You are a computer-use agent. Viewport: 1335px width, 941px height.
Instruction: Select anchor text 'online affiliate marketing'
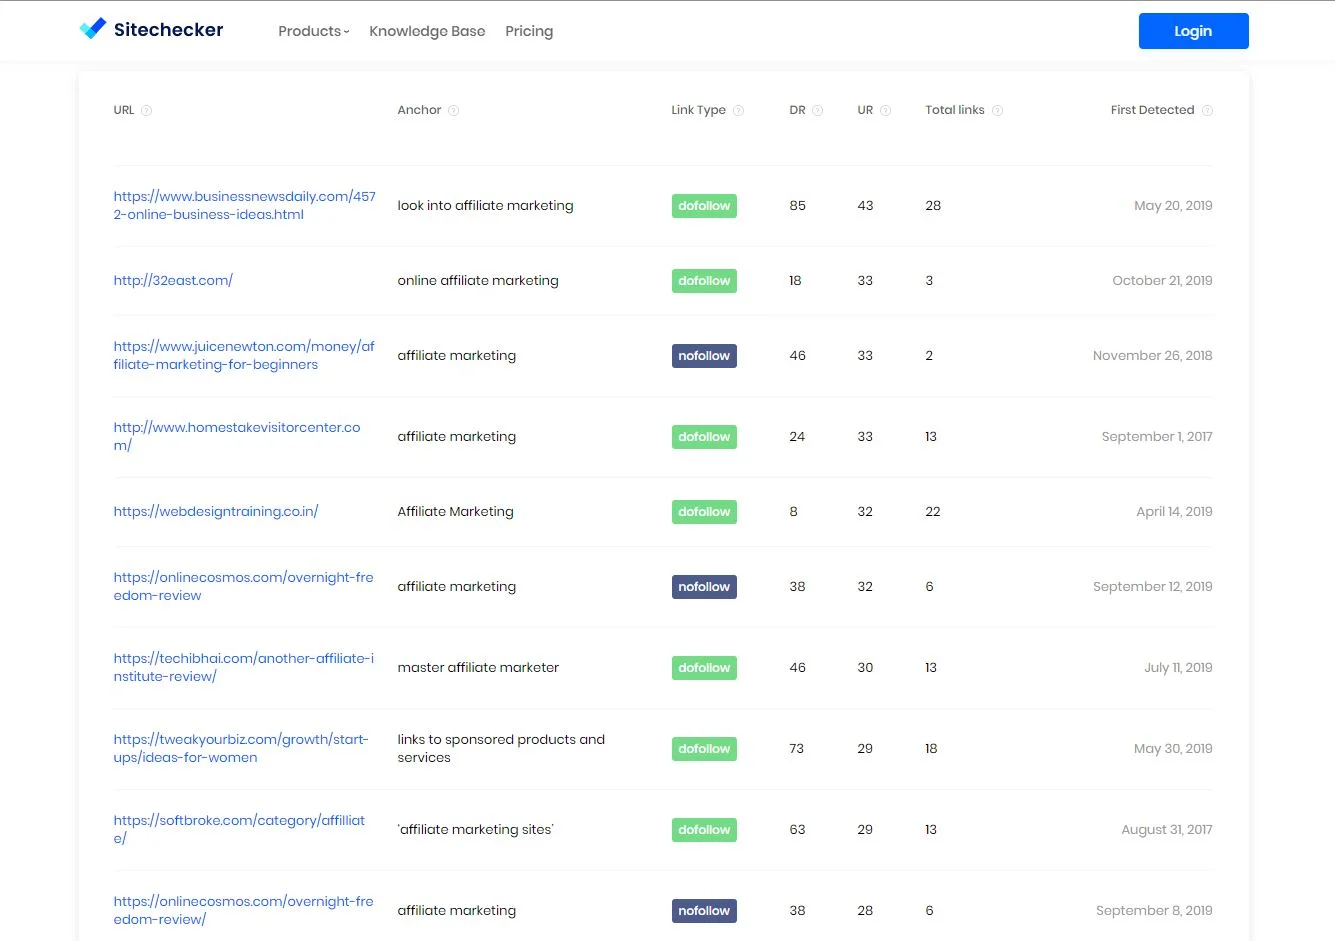click(x=478, y=280)
